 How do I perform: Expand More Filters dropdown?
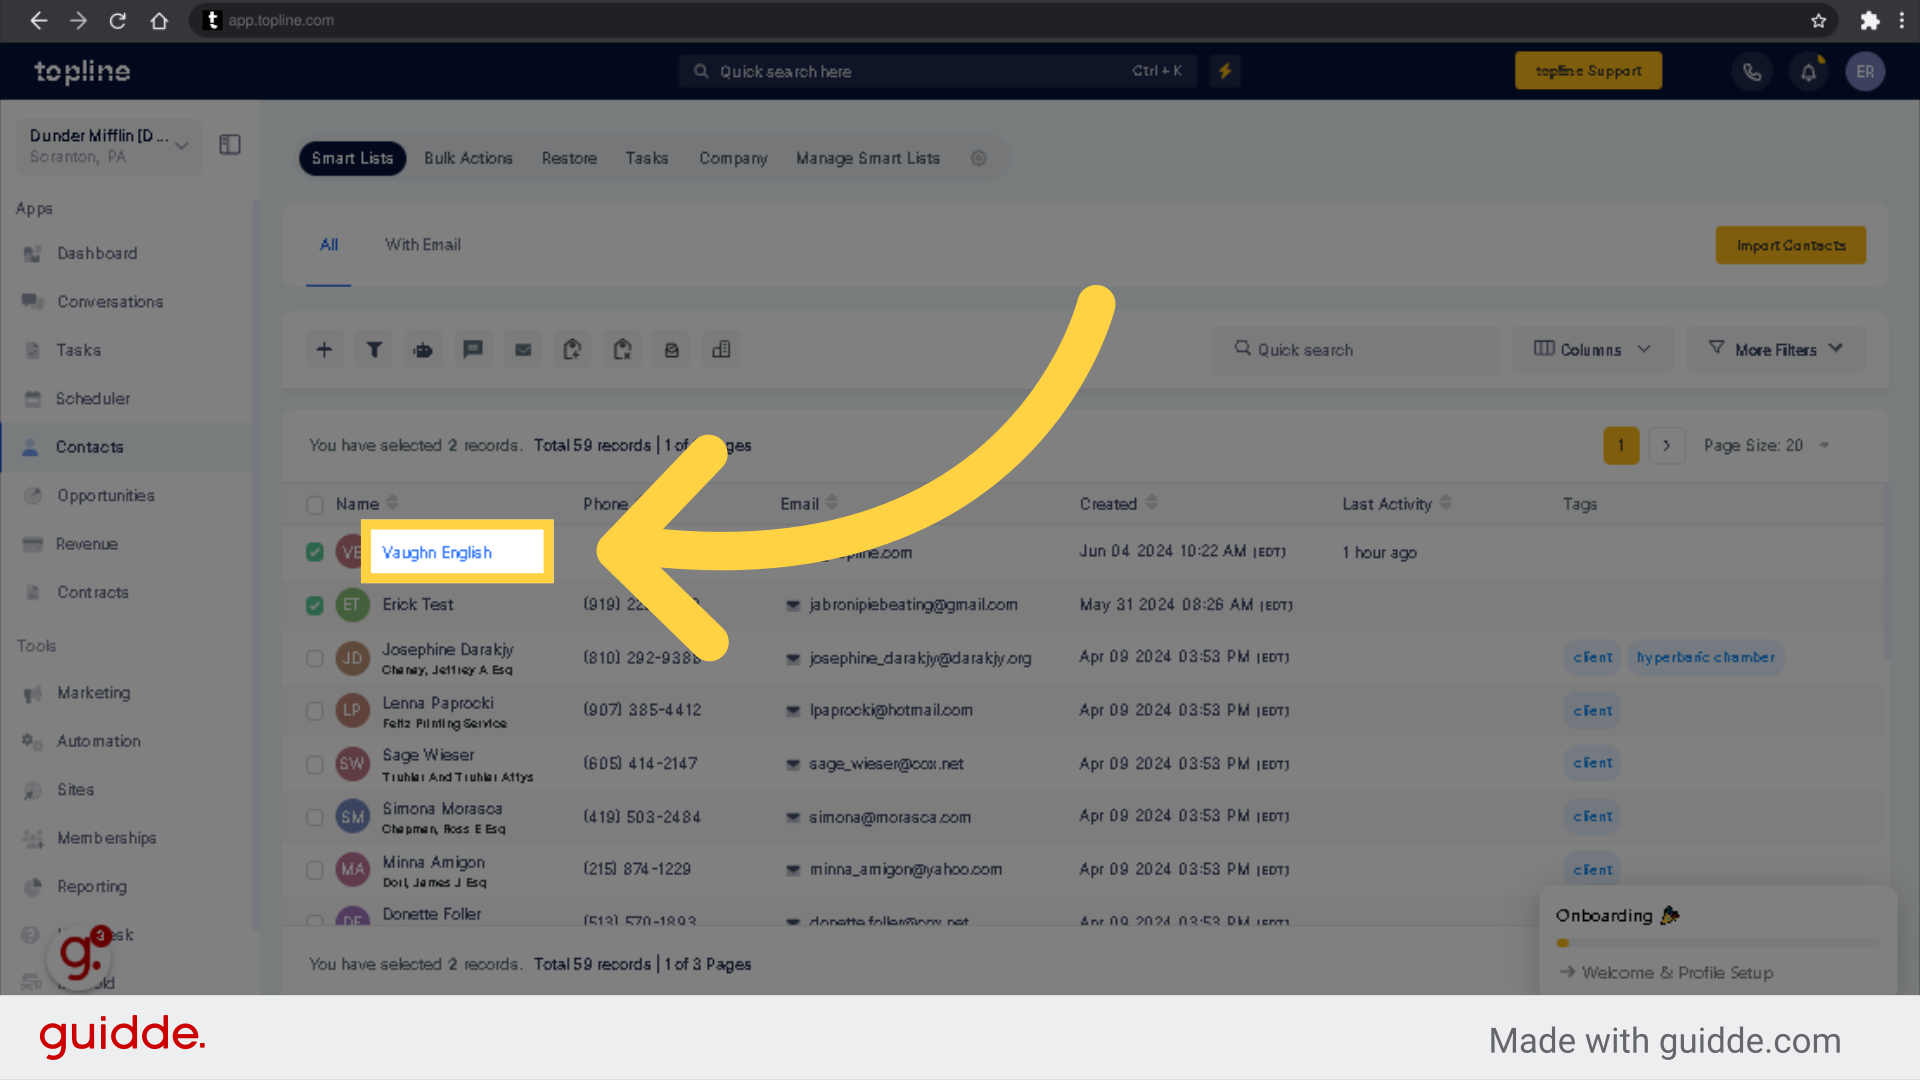point(1776,350)
